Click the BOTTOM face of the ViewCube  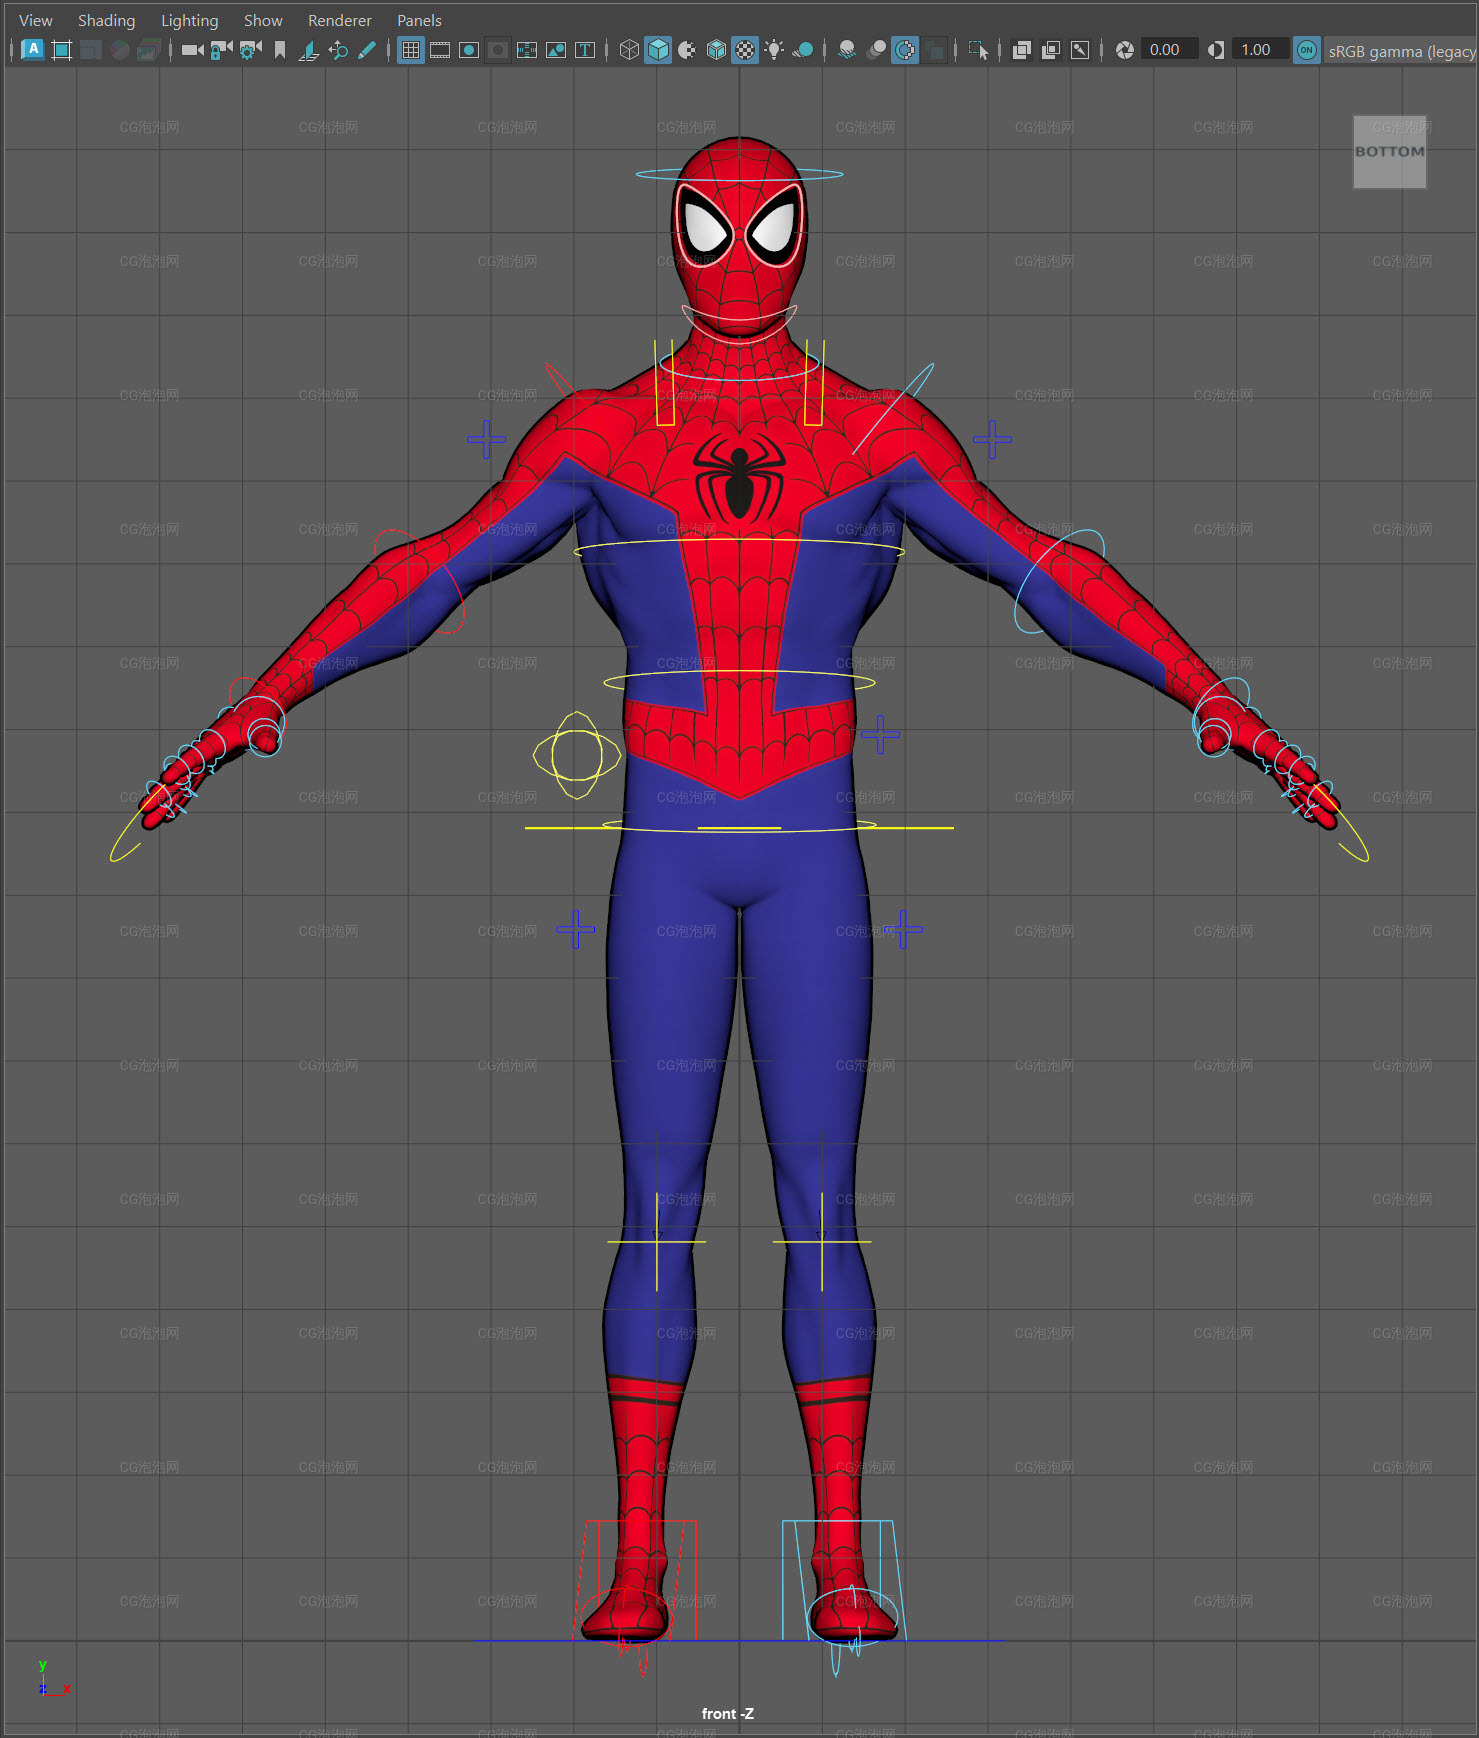coord(1390,152)
